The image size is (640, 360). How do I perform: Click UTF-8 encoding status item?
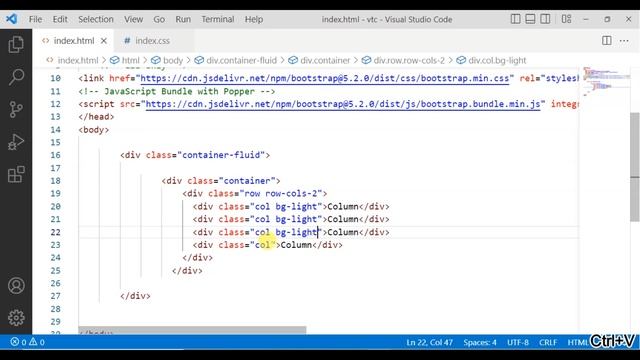pyautogui.click(x=518, y=342)
